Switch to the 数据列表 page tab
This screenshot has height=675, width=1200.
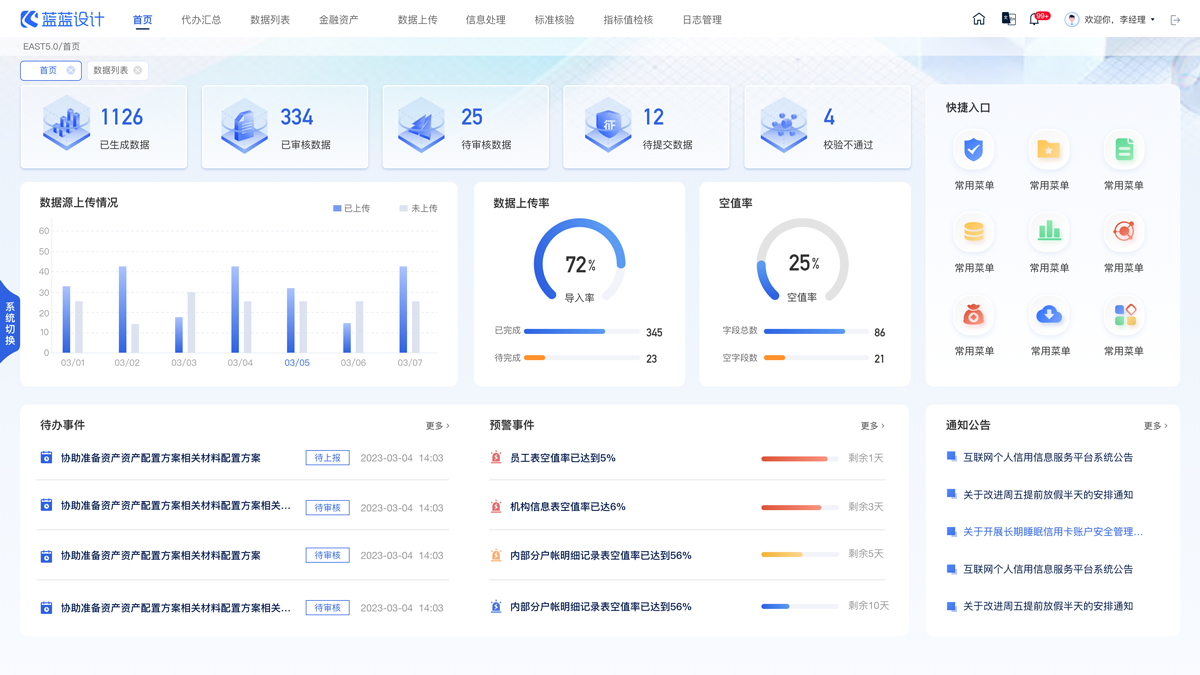pyautogui.click(x=110, y=71)
